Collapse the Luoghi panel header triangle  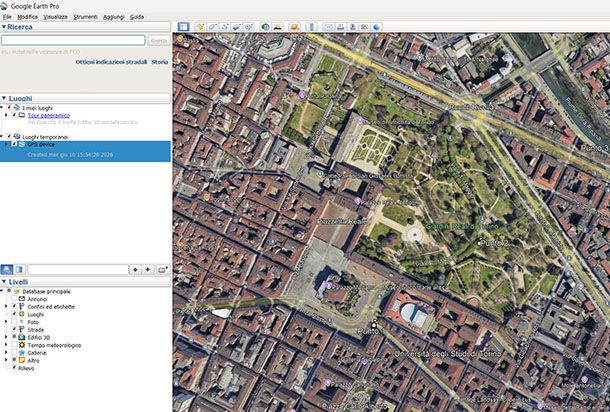(x=4, y=98)
